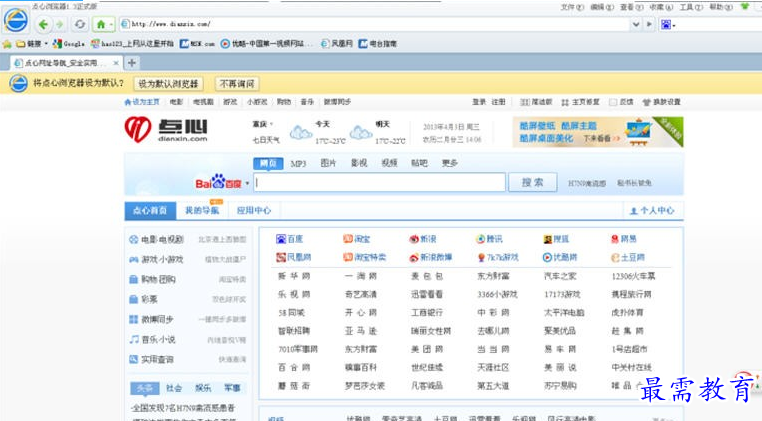Click 彩票 sidebar category
The height and width of the screenshot is (421, 762).
[x=143, y=299]
